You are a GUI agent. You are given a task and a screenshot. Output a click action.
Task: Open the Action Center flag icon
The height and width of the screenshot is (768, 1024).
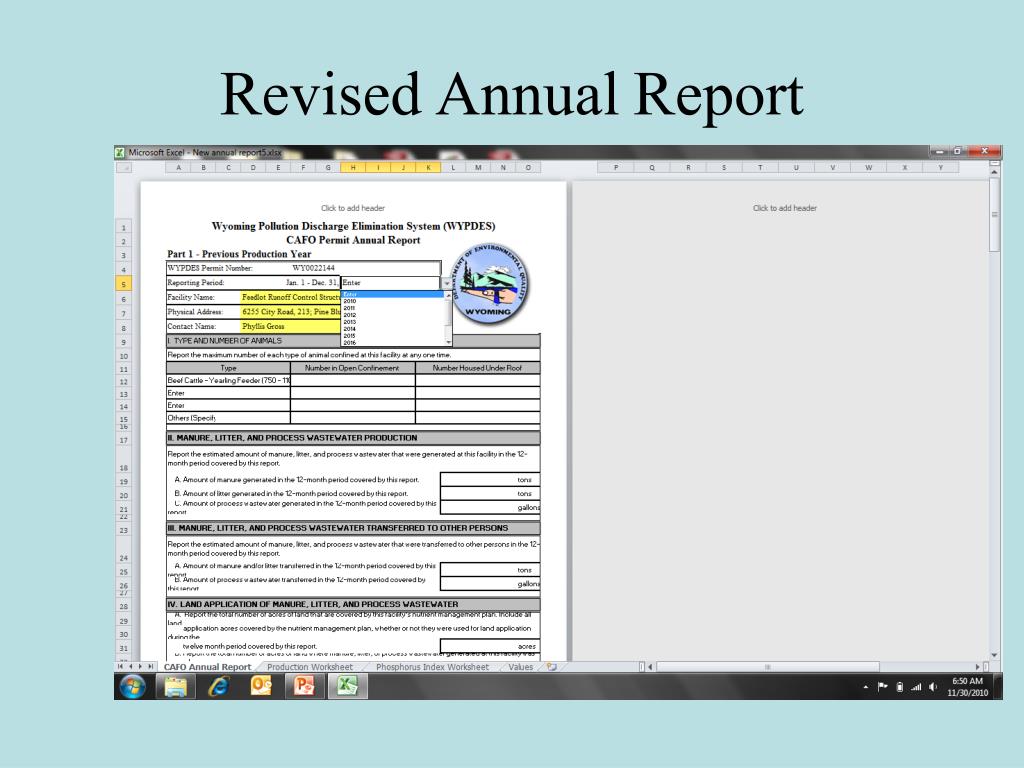pos(883,687)
